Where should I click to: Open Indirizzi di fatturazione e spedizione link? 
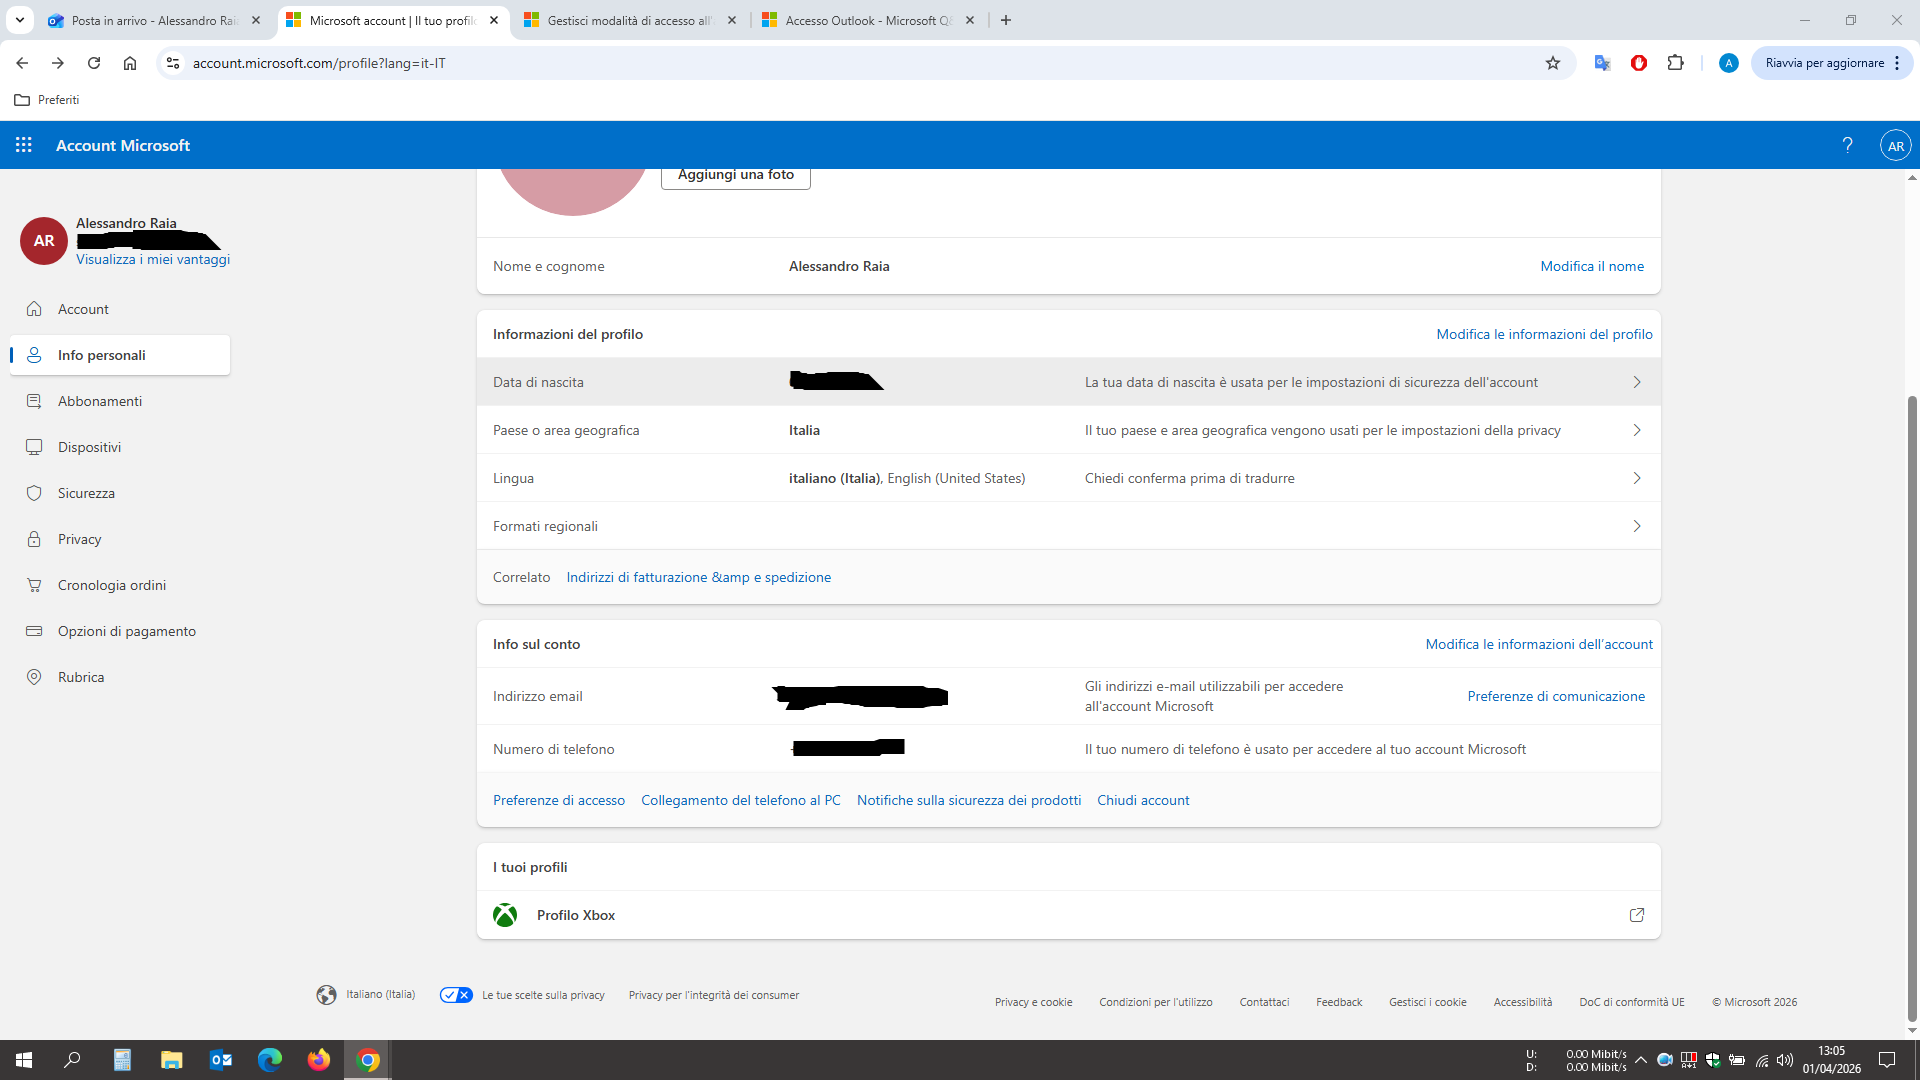698,577
